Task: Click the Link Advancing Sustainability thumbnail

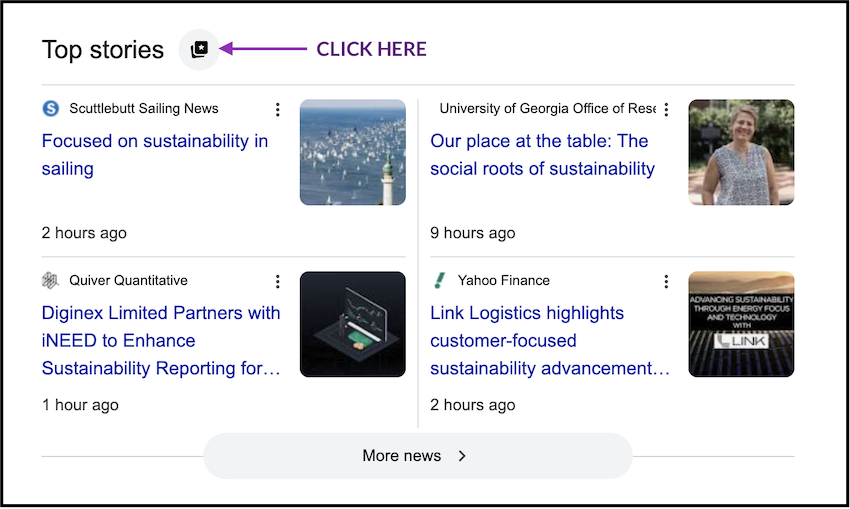Action: (x=741, y=324)
